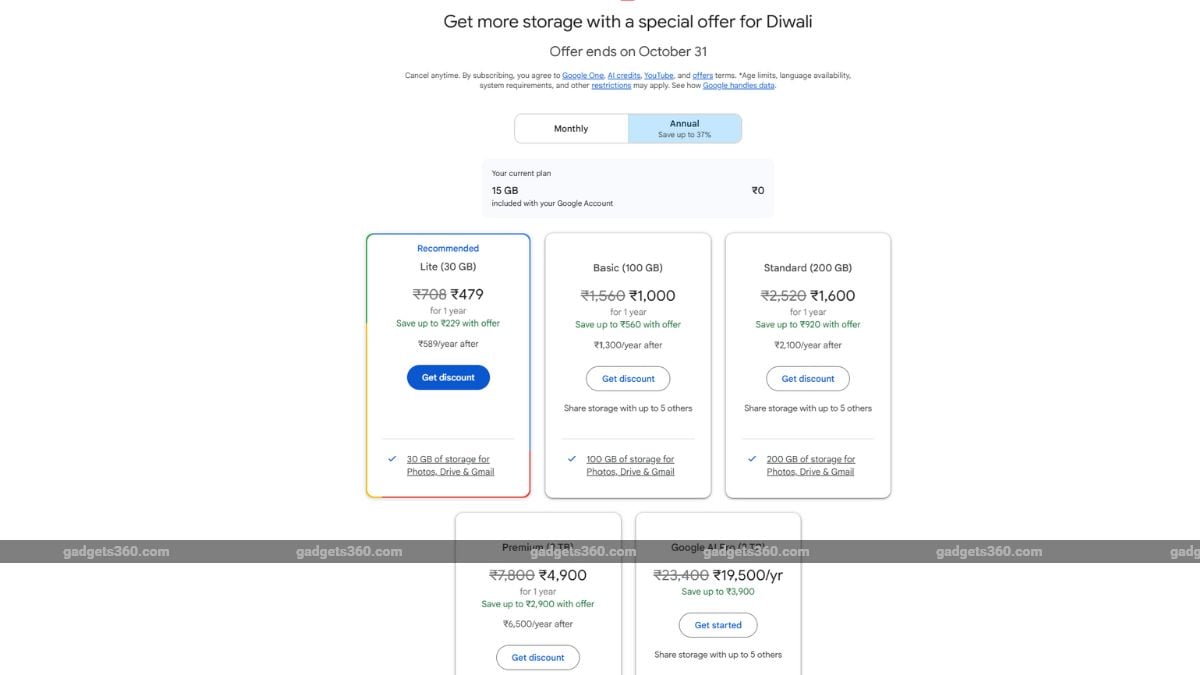Click the checkmark icon in the Standard plan
Screen dimensions: 1200x675
tap(752, 459)
